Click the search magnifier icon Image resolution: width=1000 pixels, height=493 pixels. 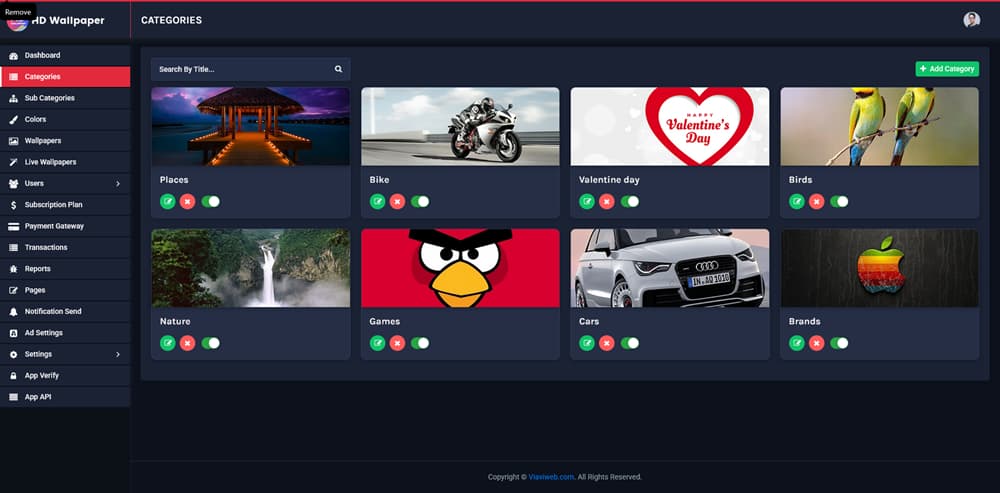pyautogui.click(x=339, y=69)
